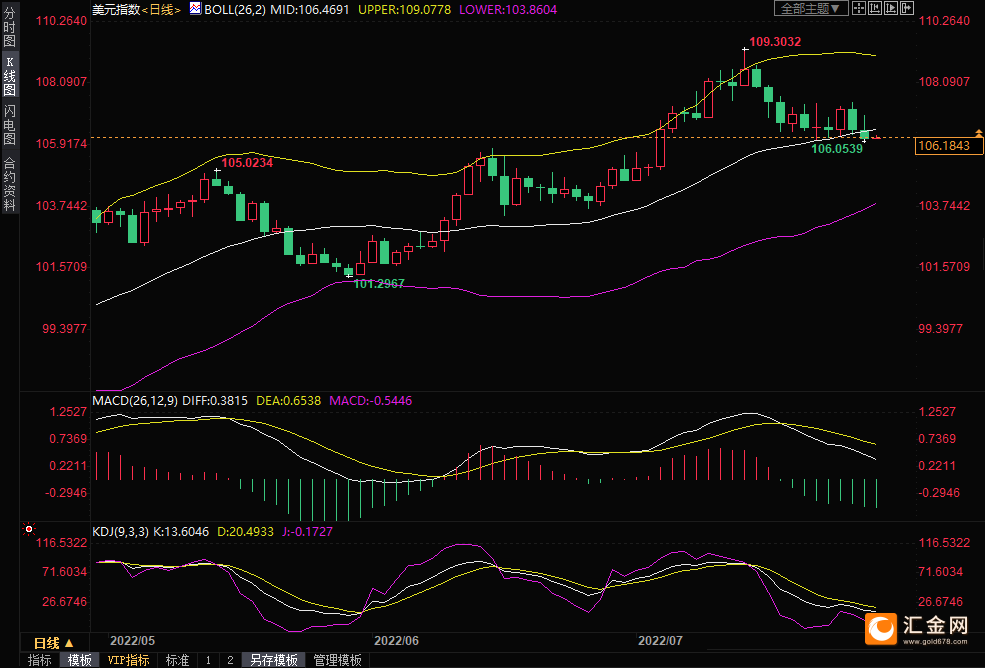Click the BOLL indicator icon in header
985x668 pixels.
pos(195,9)
